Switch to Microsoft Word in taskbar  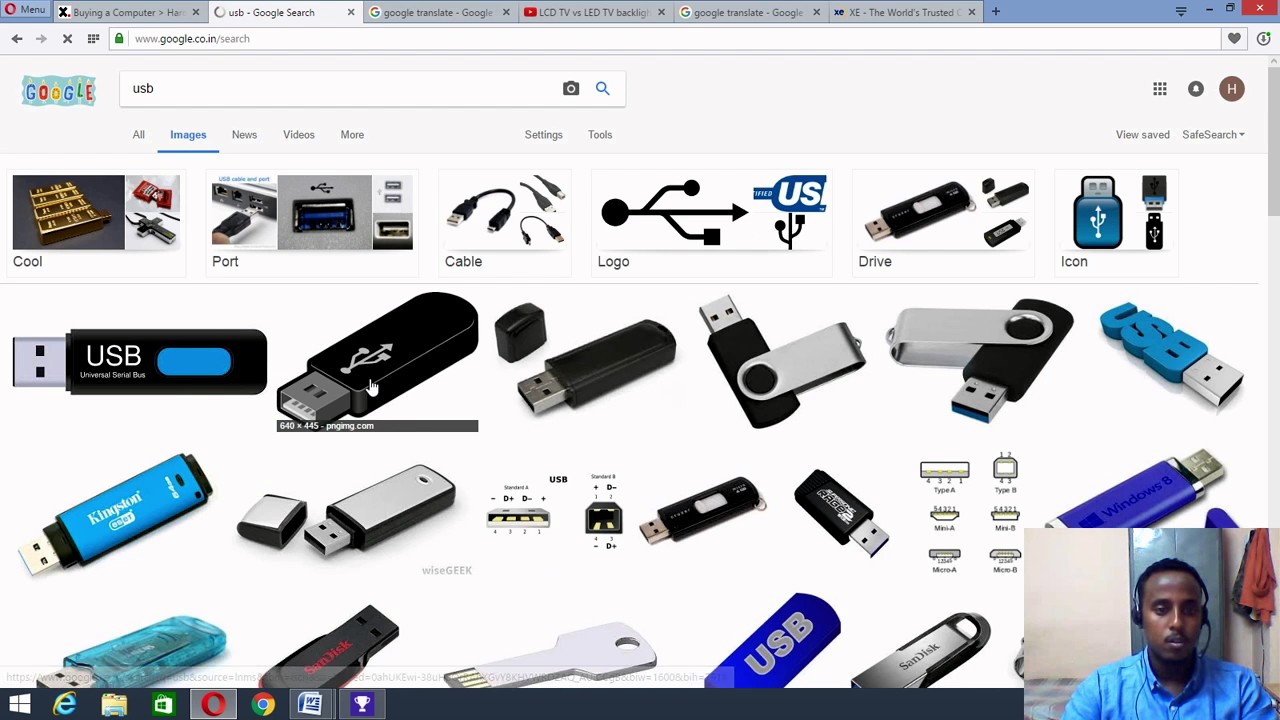[311, 704]
